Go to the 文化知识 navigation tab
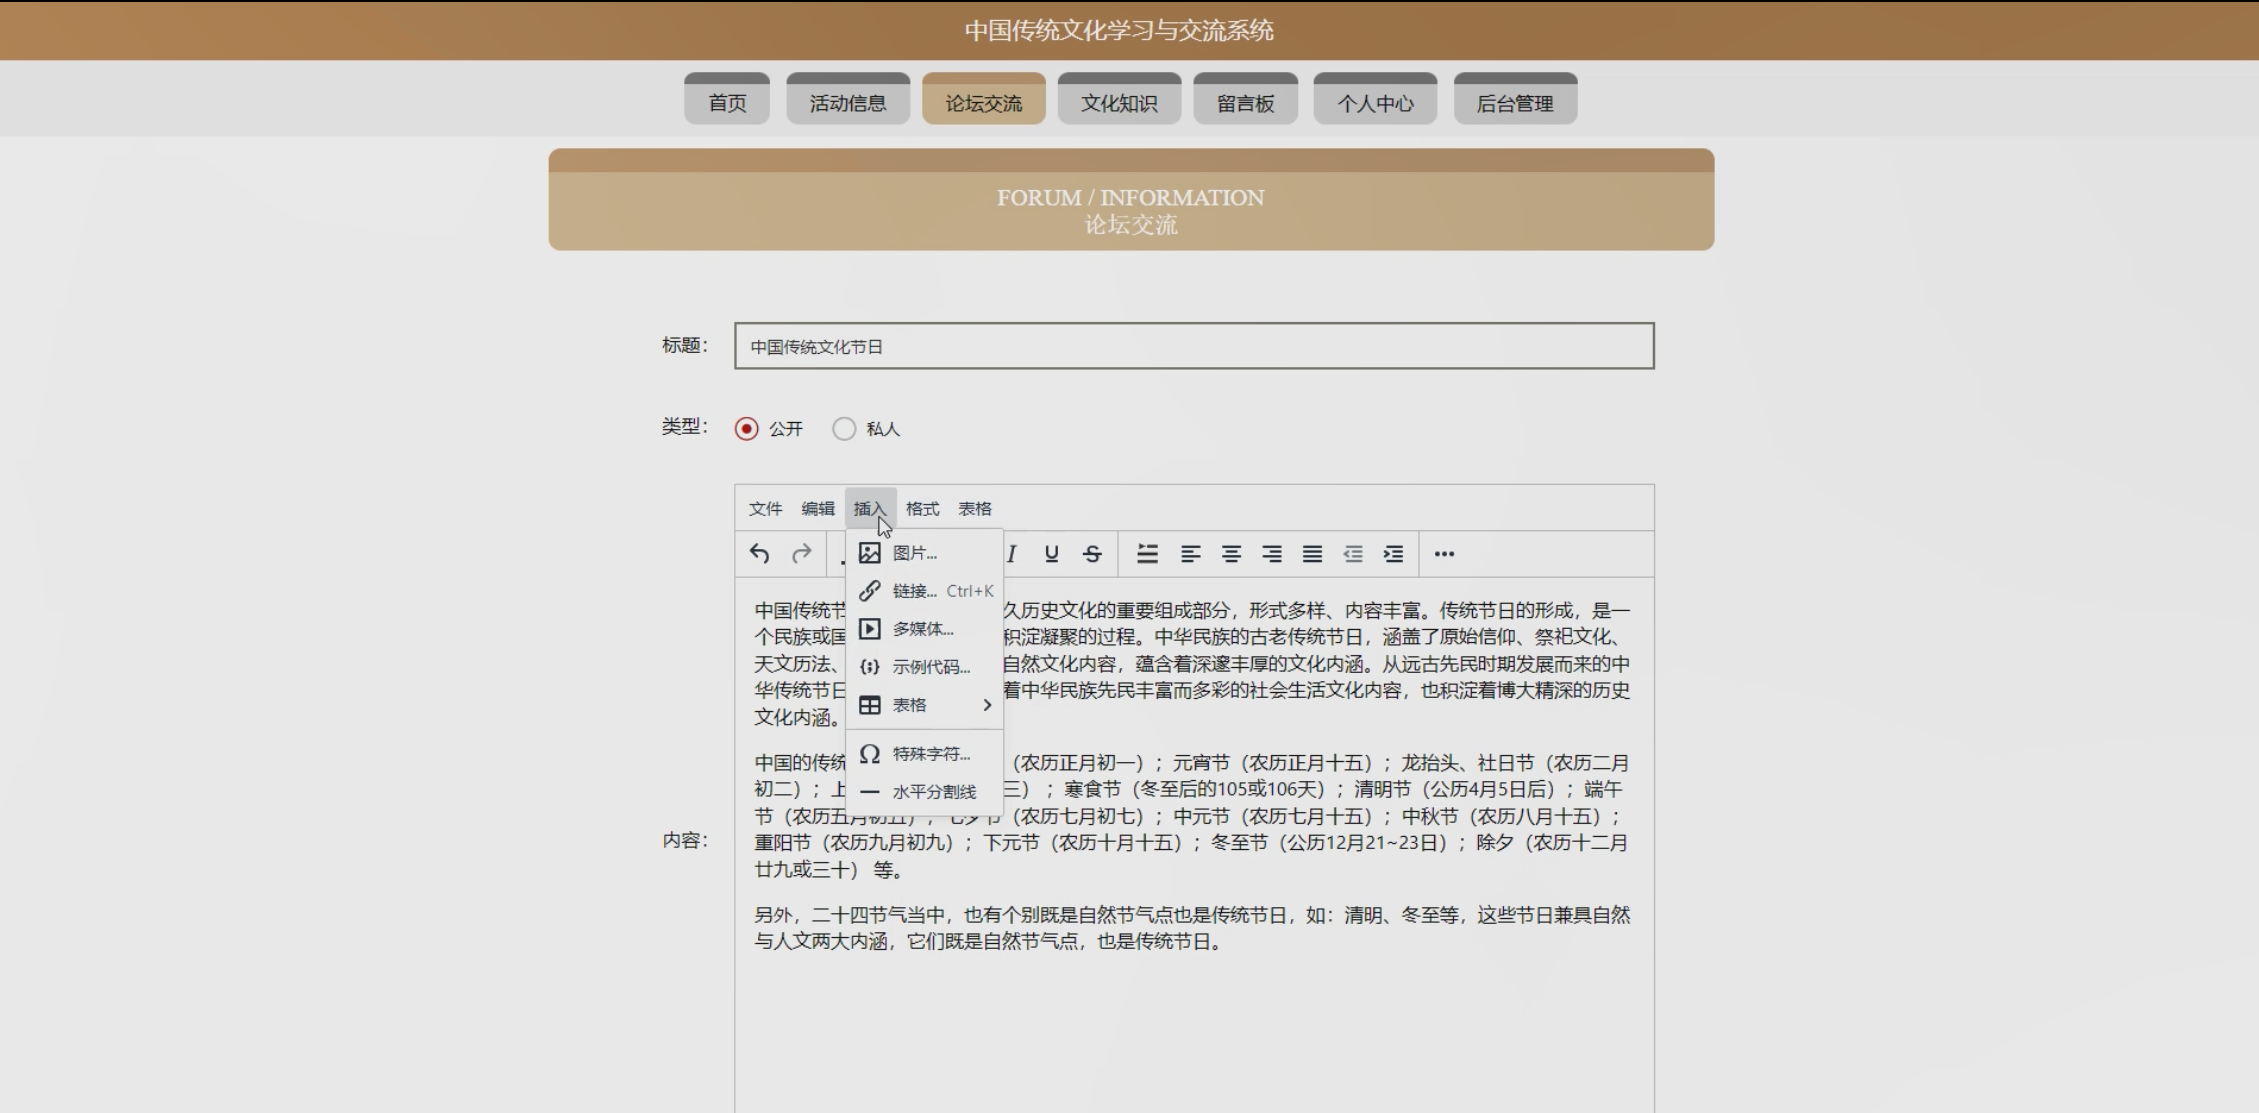The image size is (2259, 1113). pyautogui.click(x=1119, y=102)
